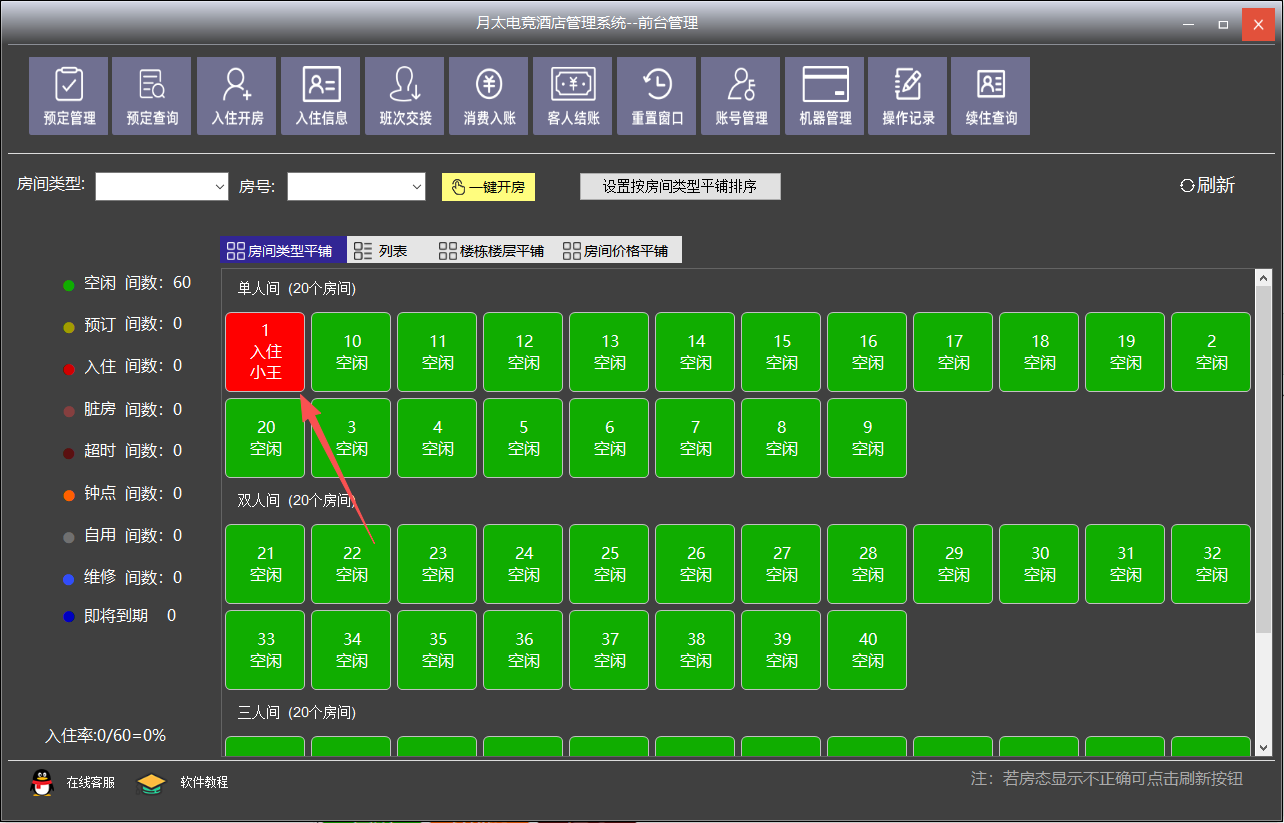
Task: Switch to the 楼栋楼层平铺 tab
Action: pyautogui.click(x=491, y=251)
